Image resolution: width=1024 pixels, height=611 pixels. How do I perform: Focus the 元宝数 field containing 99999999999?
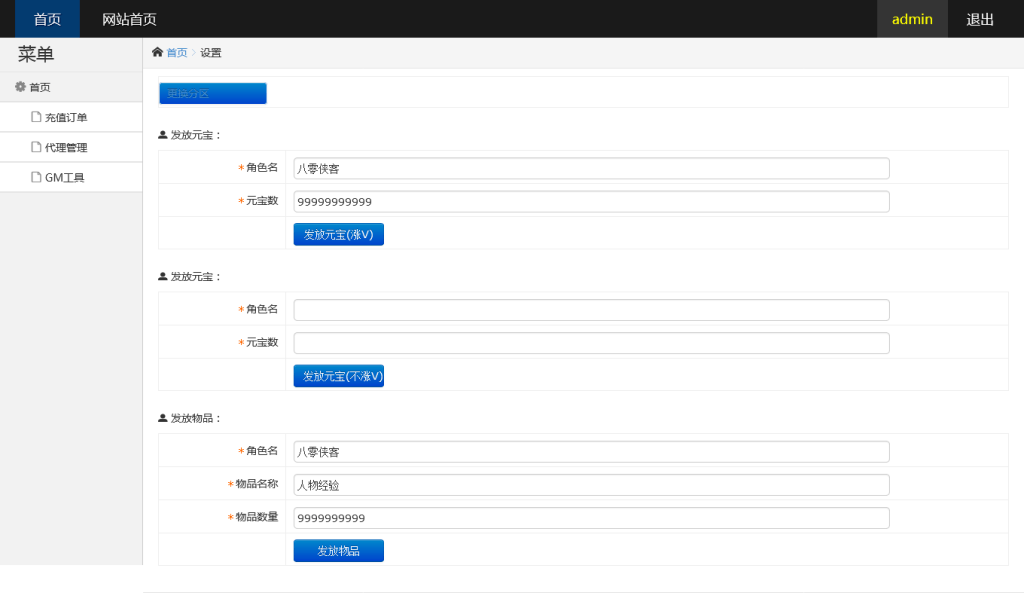(591, 202)
